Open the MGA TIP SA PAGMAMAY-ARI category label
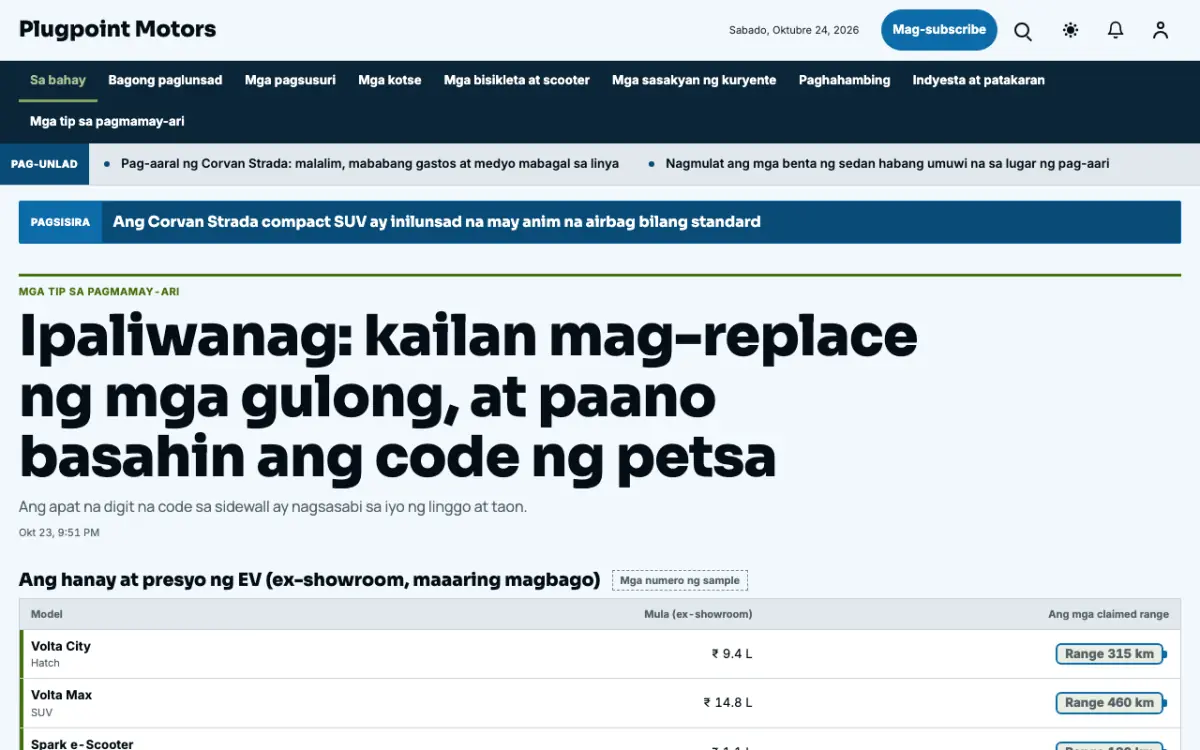Viewport: 1200px width, 750px height. click(x=99, y=292)
